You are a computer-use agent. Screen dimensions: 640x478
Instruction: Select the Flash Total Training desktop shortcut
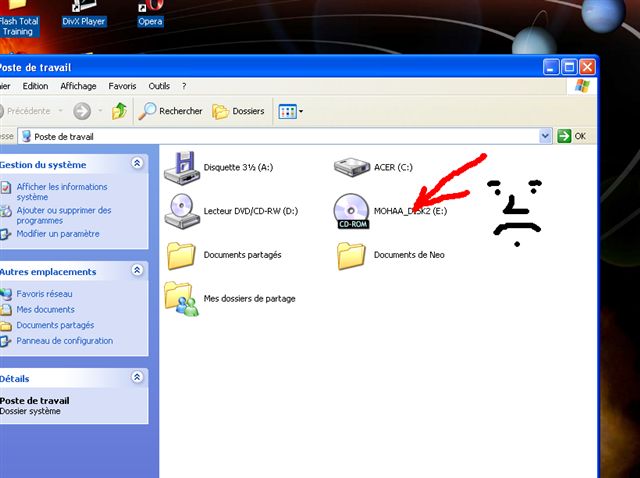(x=18, y=19)
